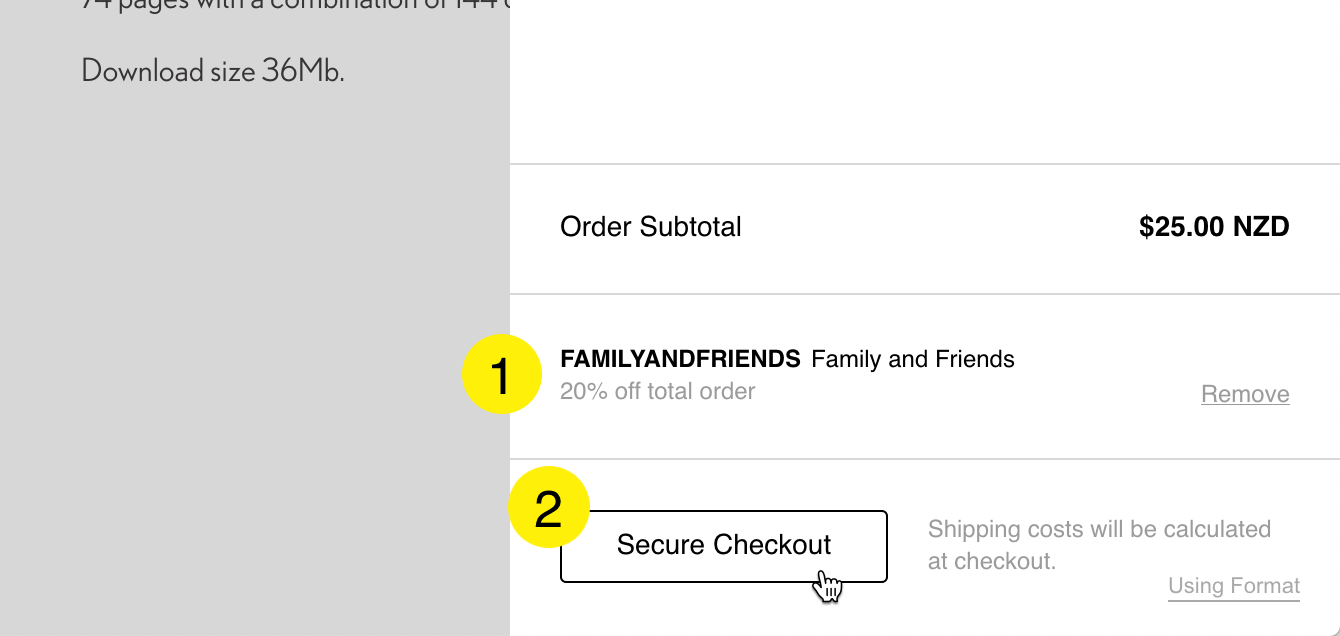Dismiss cart by clicking the gray overlay
Image resolution: width=1340 pixels, height=636 pixels.
point(255,350)
